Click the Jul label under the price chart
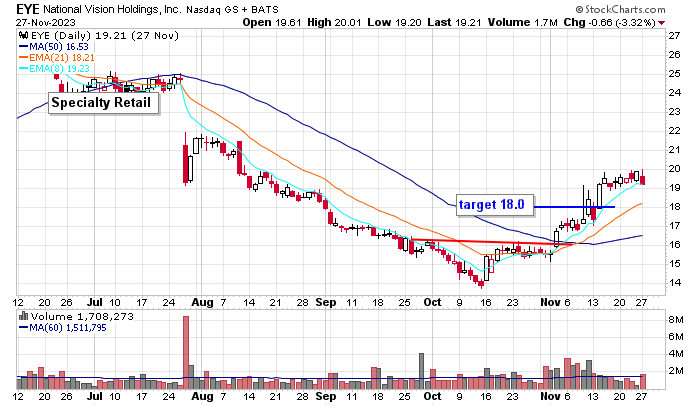Image resolution: width=700 pixels, height=405 pixels. (x=94, y=302)
